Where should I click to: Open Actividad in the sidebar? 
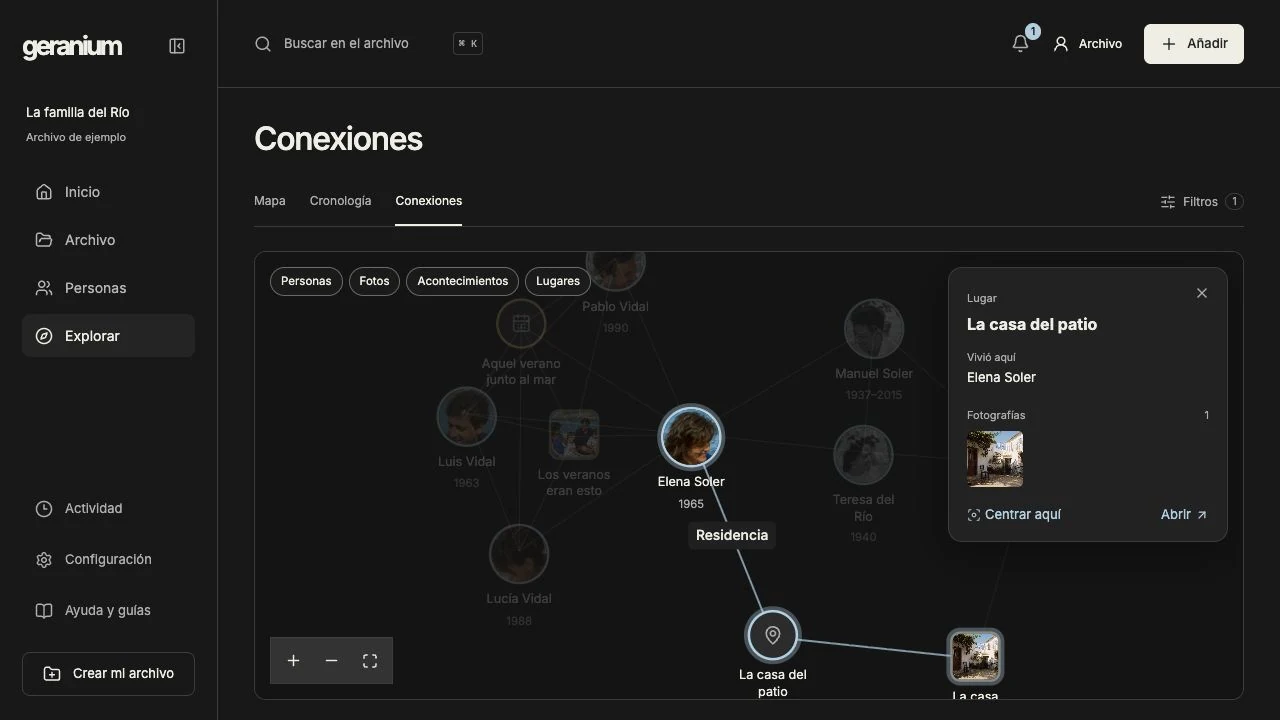tap(108, 509)
